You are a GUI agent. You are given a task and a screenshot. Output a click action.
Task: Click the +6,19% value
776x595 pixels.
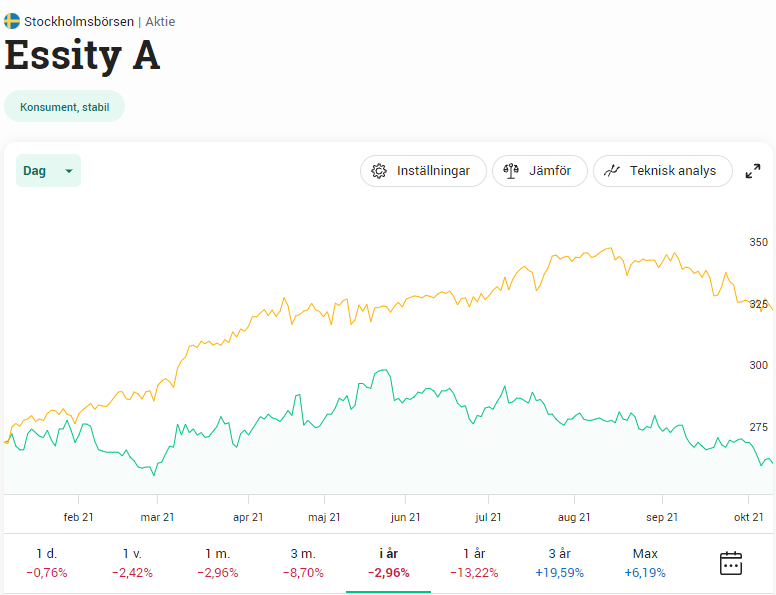pos(645,573)
